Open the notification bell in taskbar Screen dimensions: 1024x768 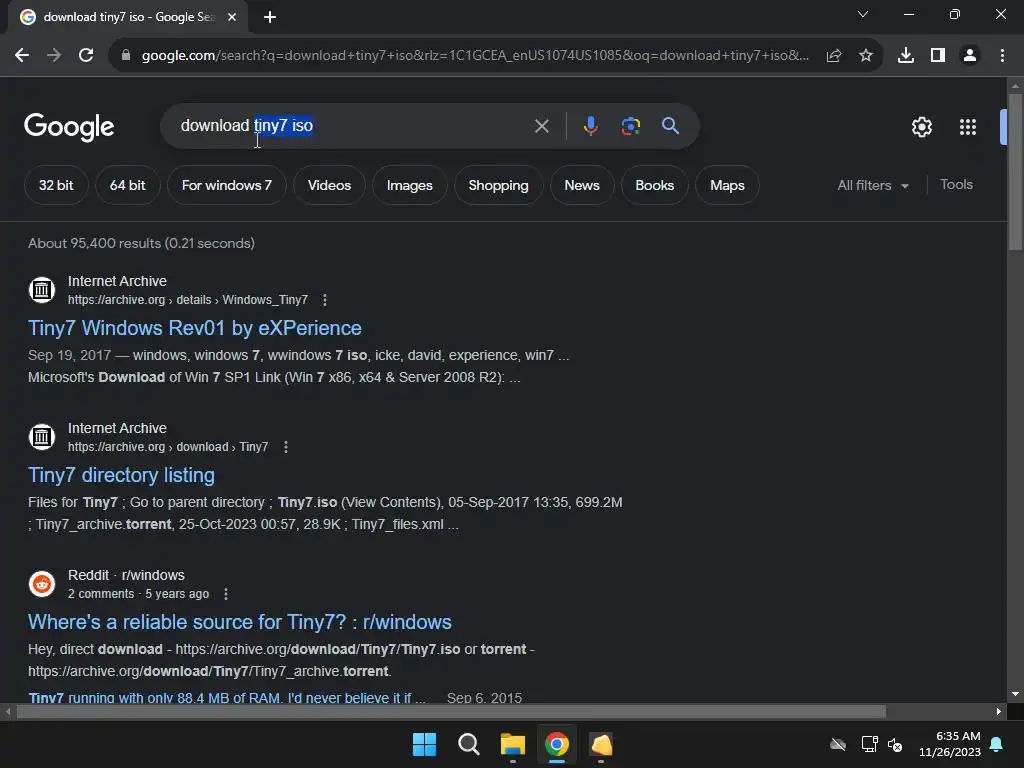point(997,744)
